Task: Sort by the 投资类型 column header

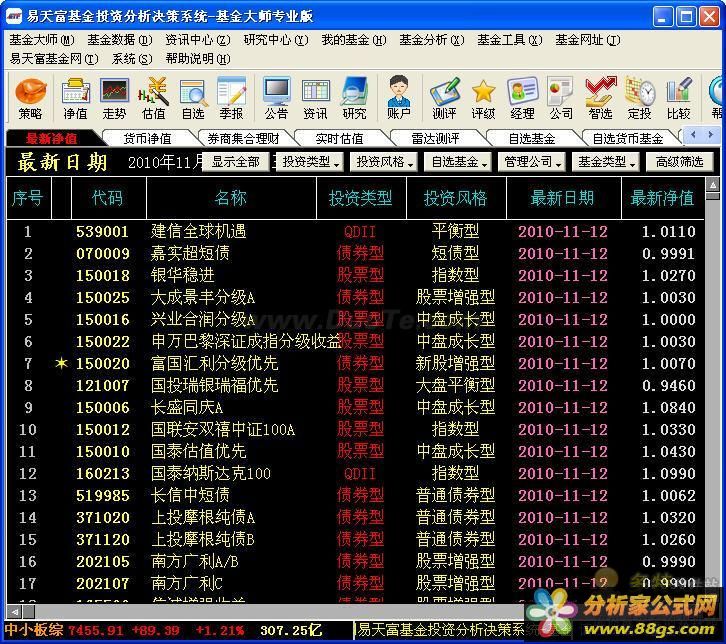Action: pyautogui.click(x=361, y=198)
